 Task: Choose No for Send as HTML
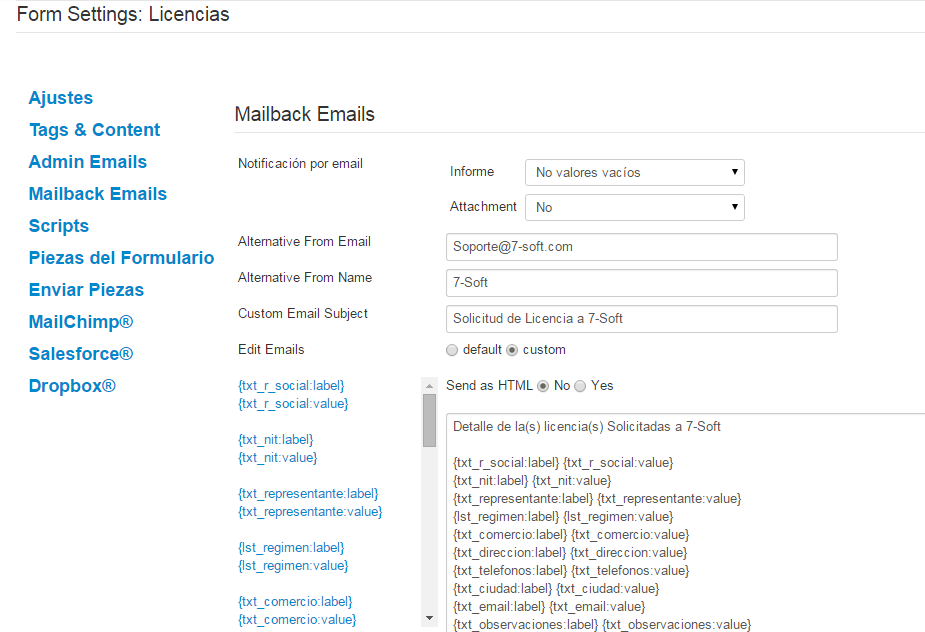543,386
